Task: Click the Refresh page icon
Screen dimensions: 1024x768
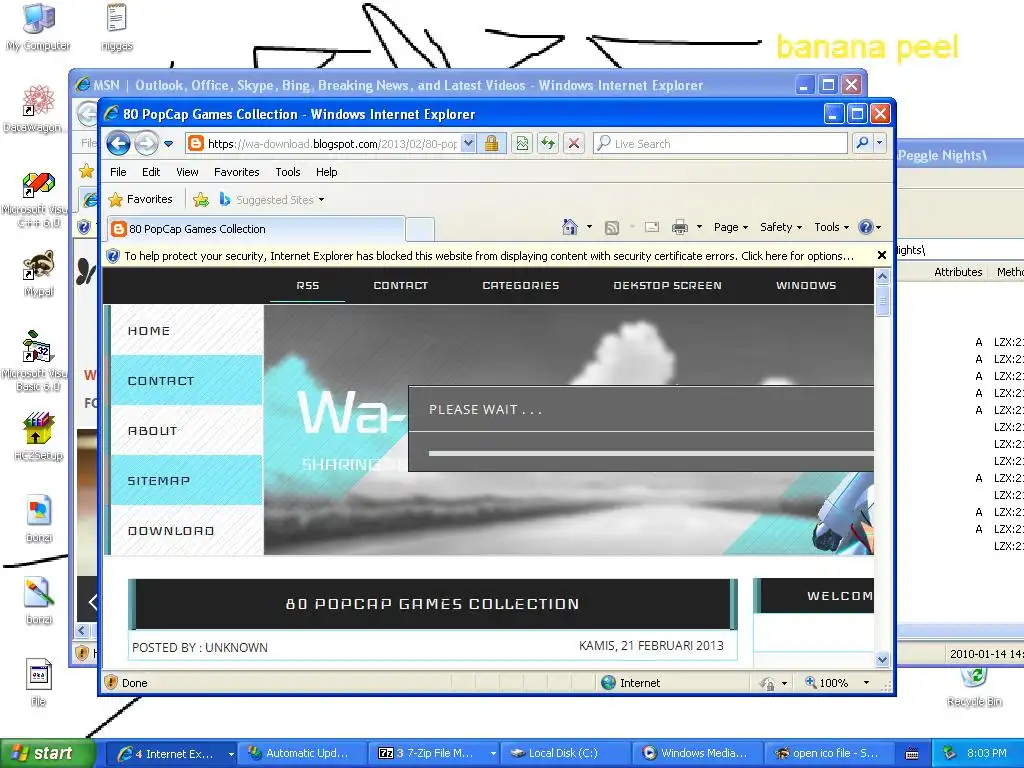Action: tap(547, 144)
